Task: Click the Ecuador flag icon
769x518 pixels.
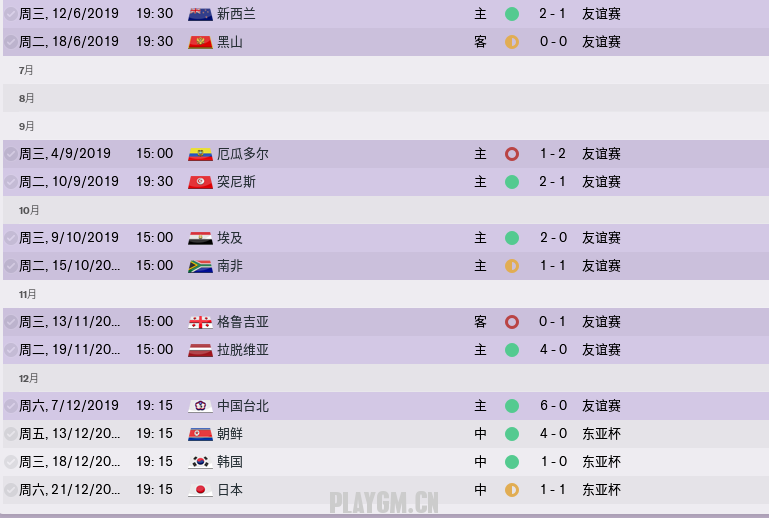Action: tap(200, 154)
